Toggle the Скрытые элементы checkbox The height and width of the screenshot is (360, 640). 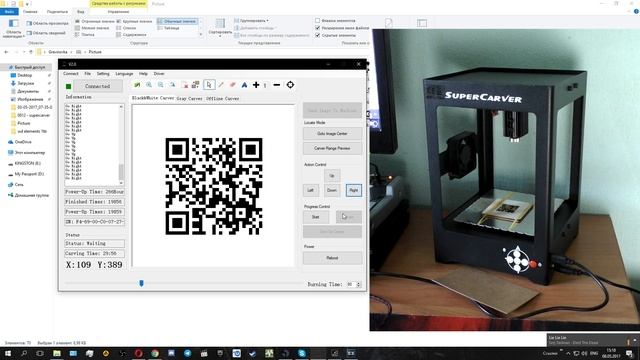(x=318, y=36)
